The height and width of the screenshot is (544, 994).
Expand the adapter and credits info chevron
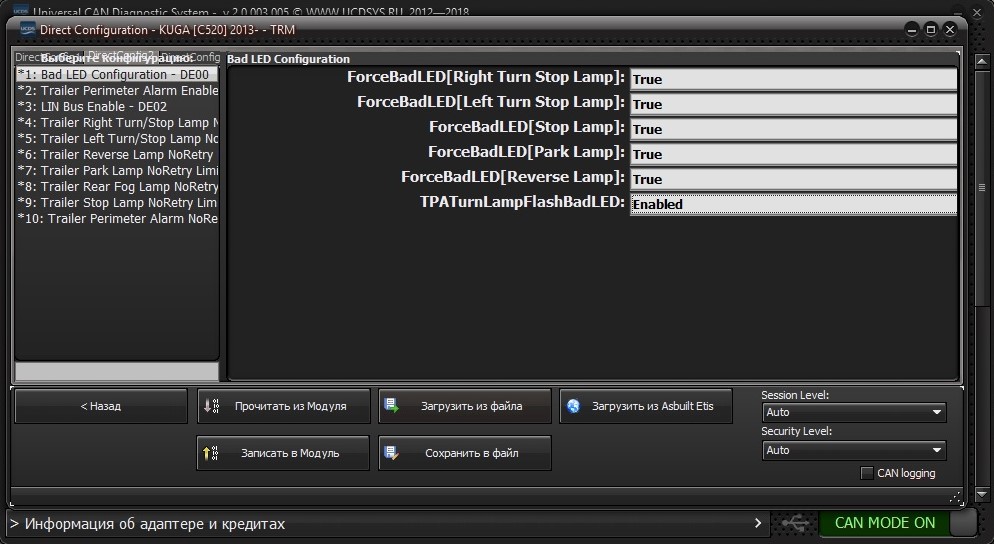click(x=759, y=523)
